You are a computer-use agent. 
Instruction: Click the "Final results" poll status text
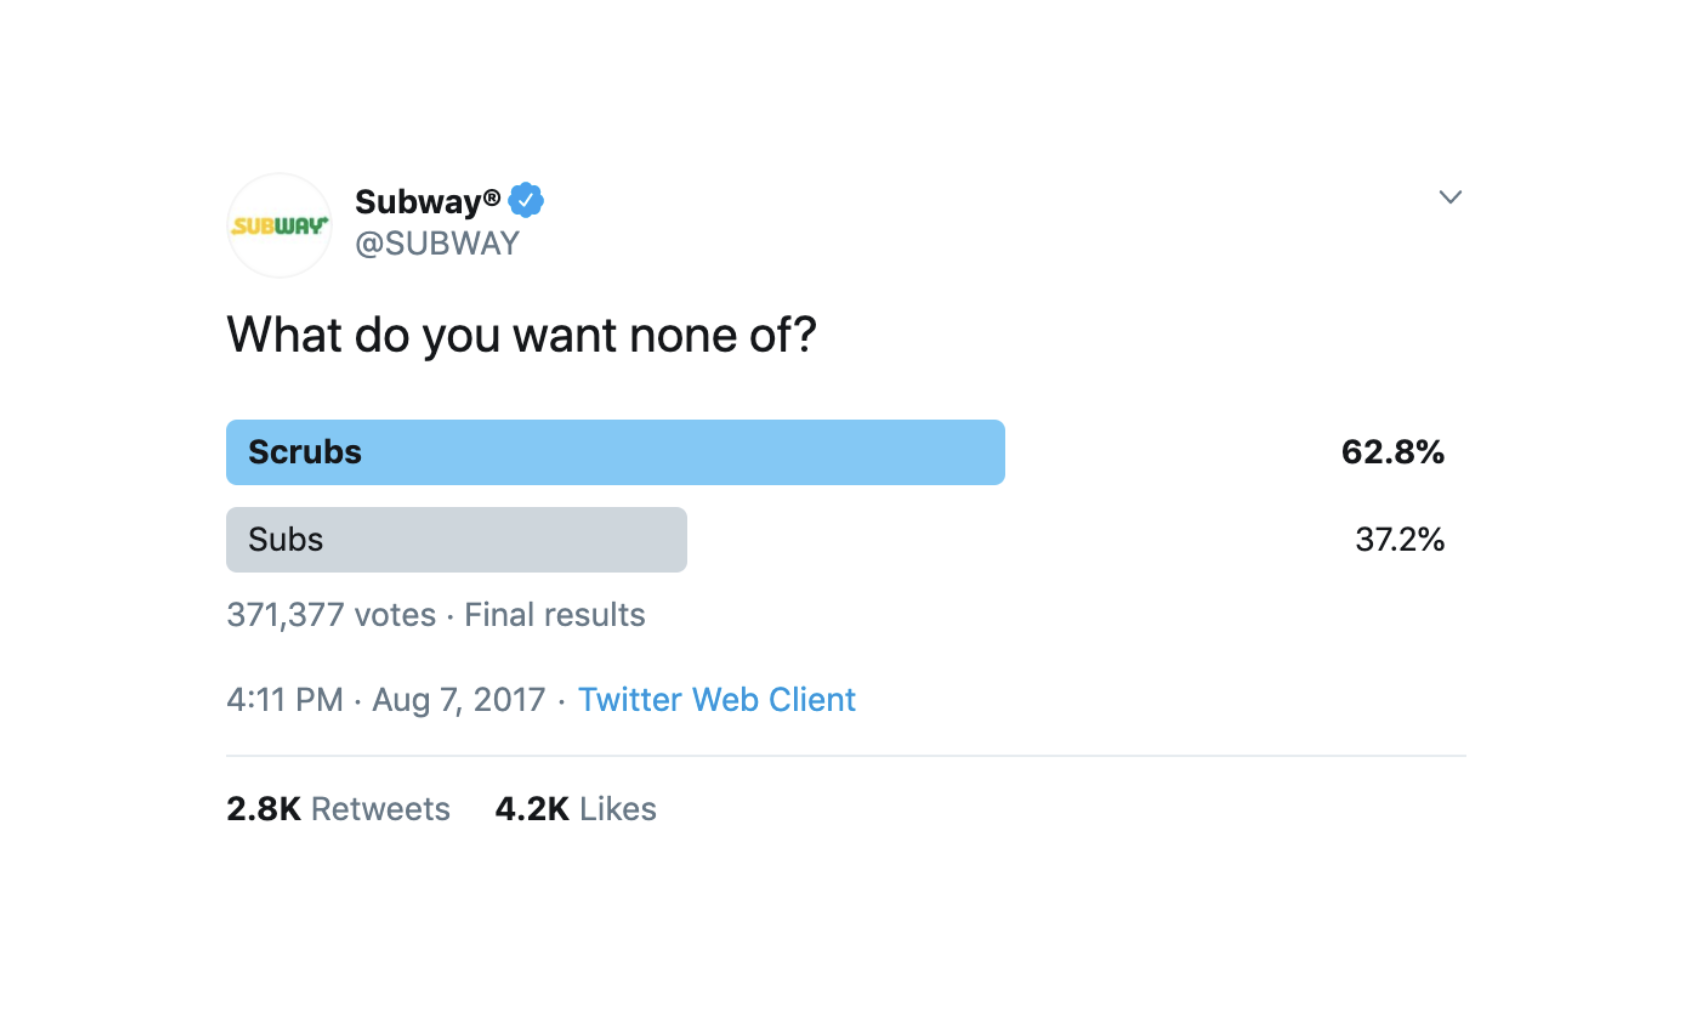coord(555,614)
